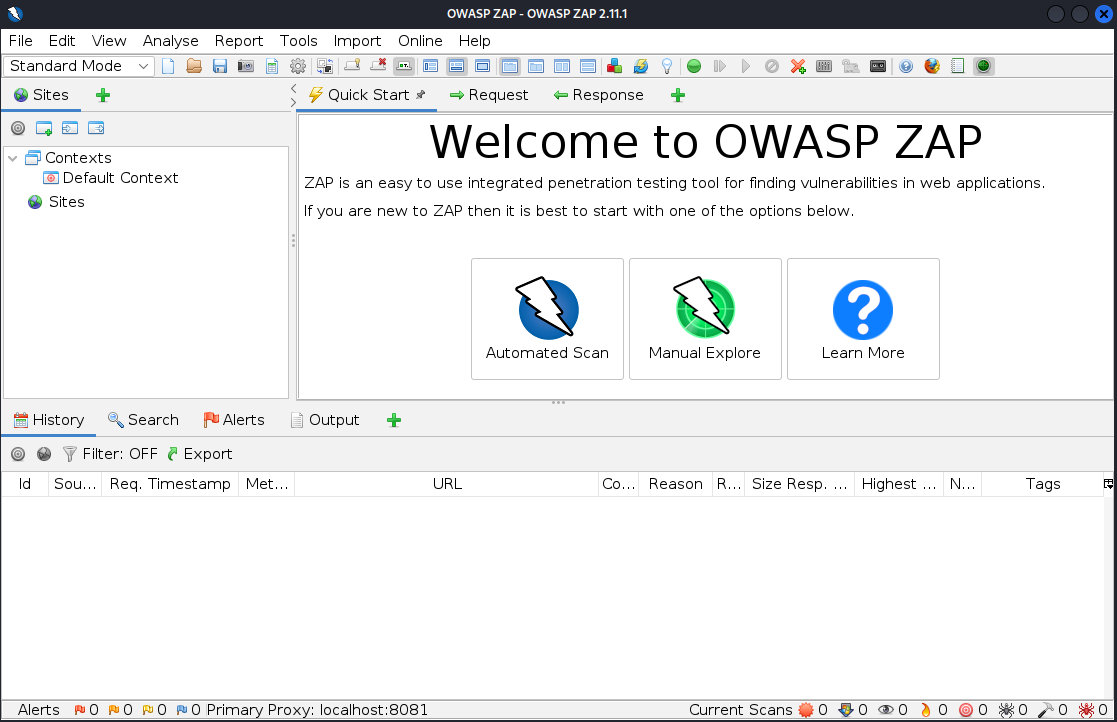
Task: Open Options via the gear icon
Action: point(298,66)
